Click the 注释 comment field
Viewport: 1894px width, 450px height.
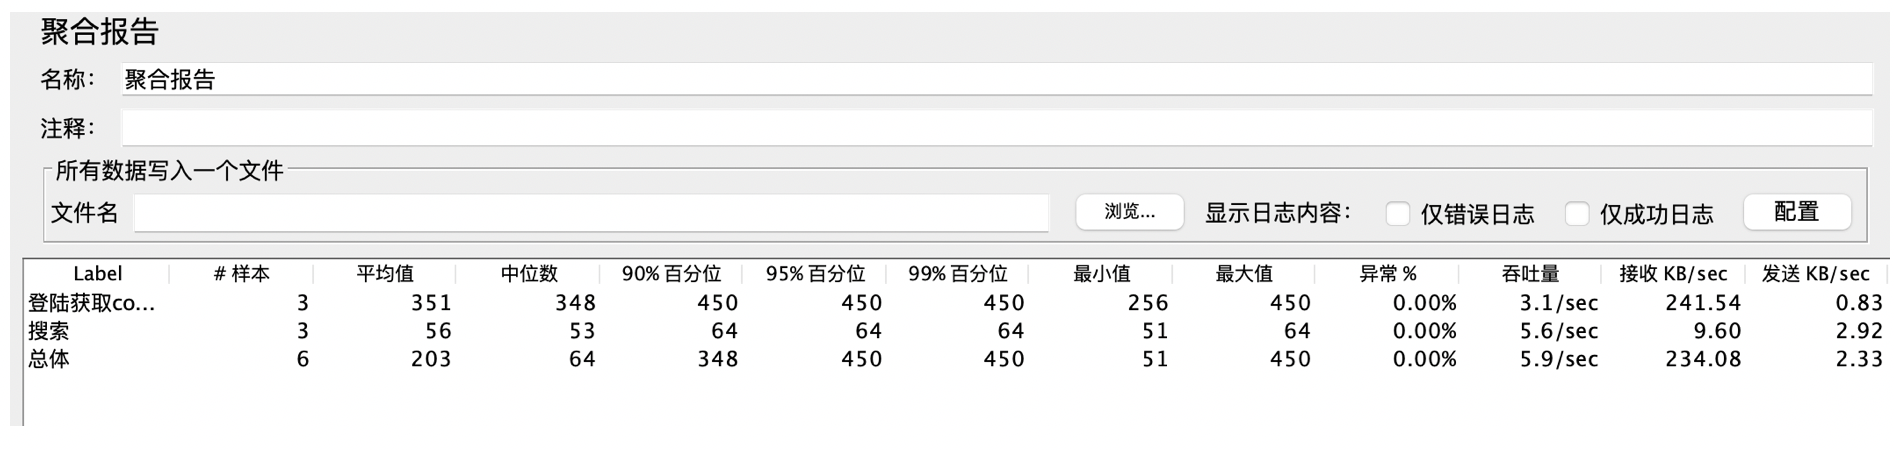pos(995,128)
